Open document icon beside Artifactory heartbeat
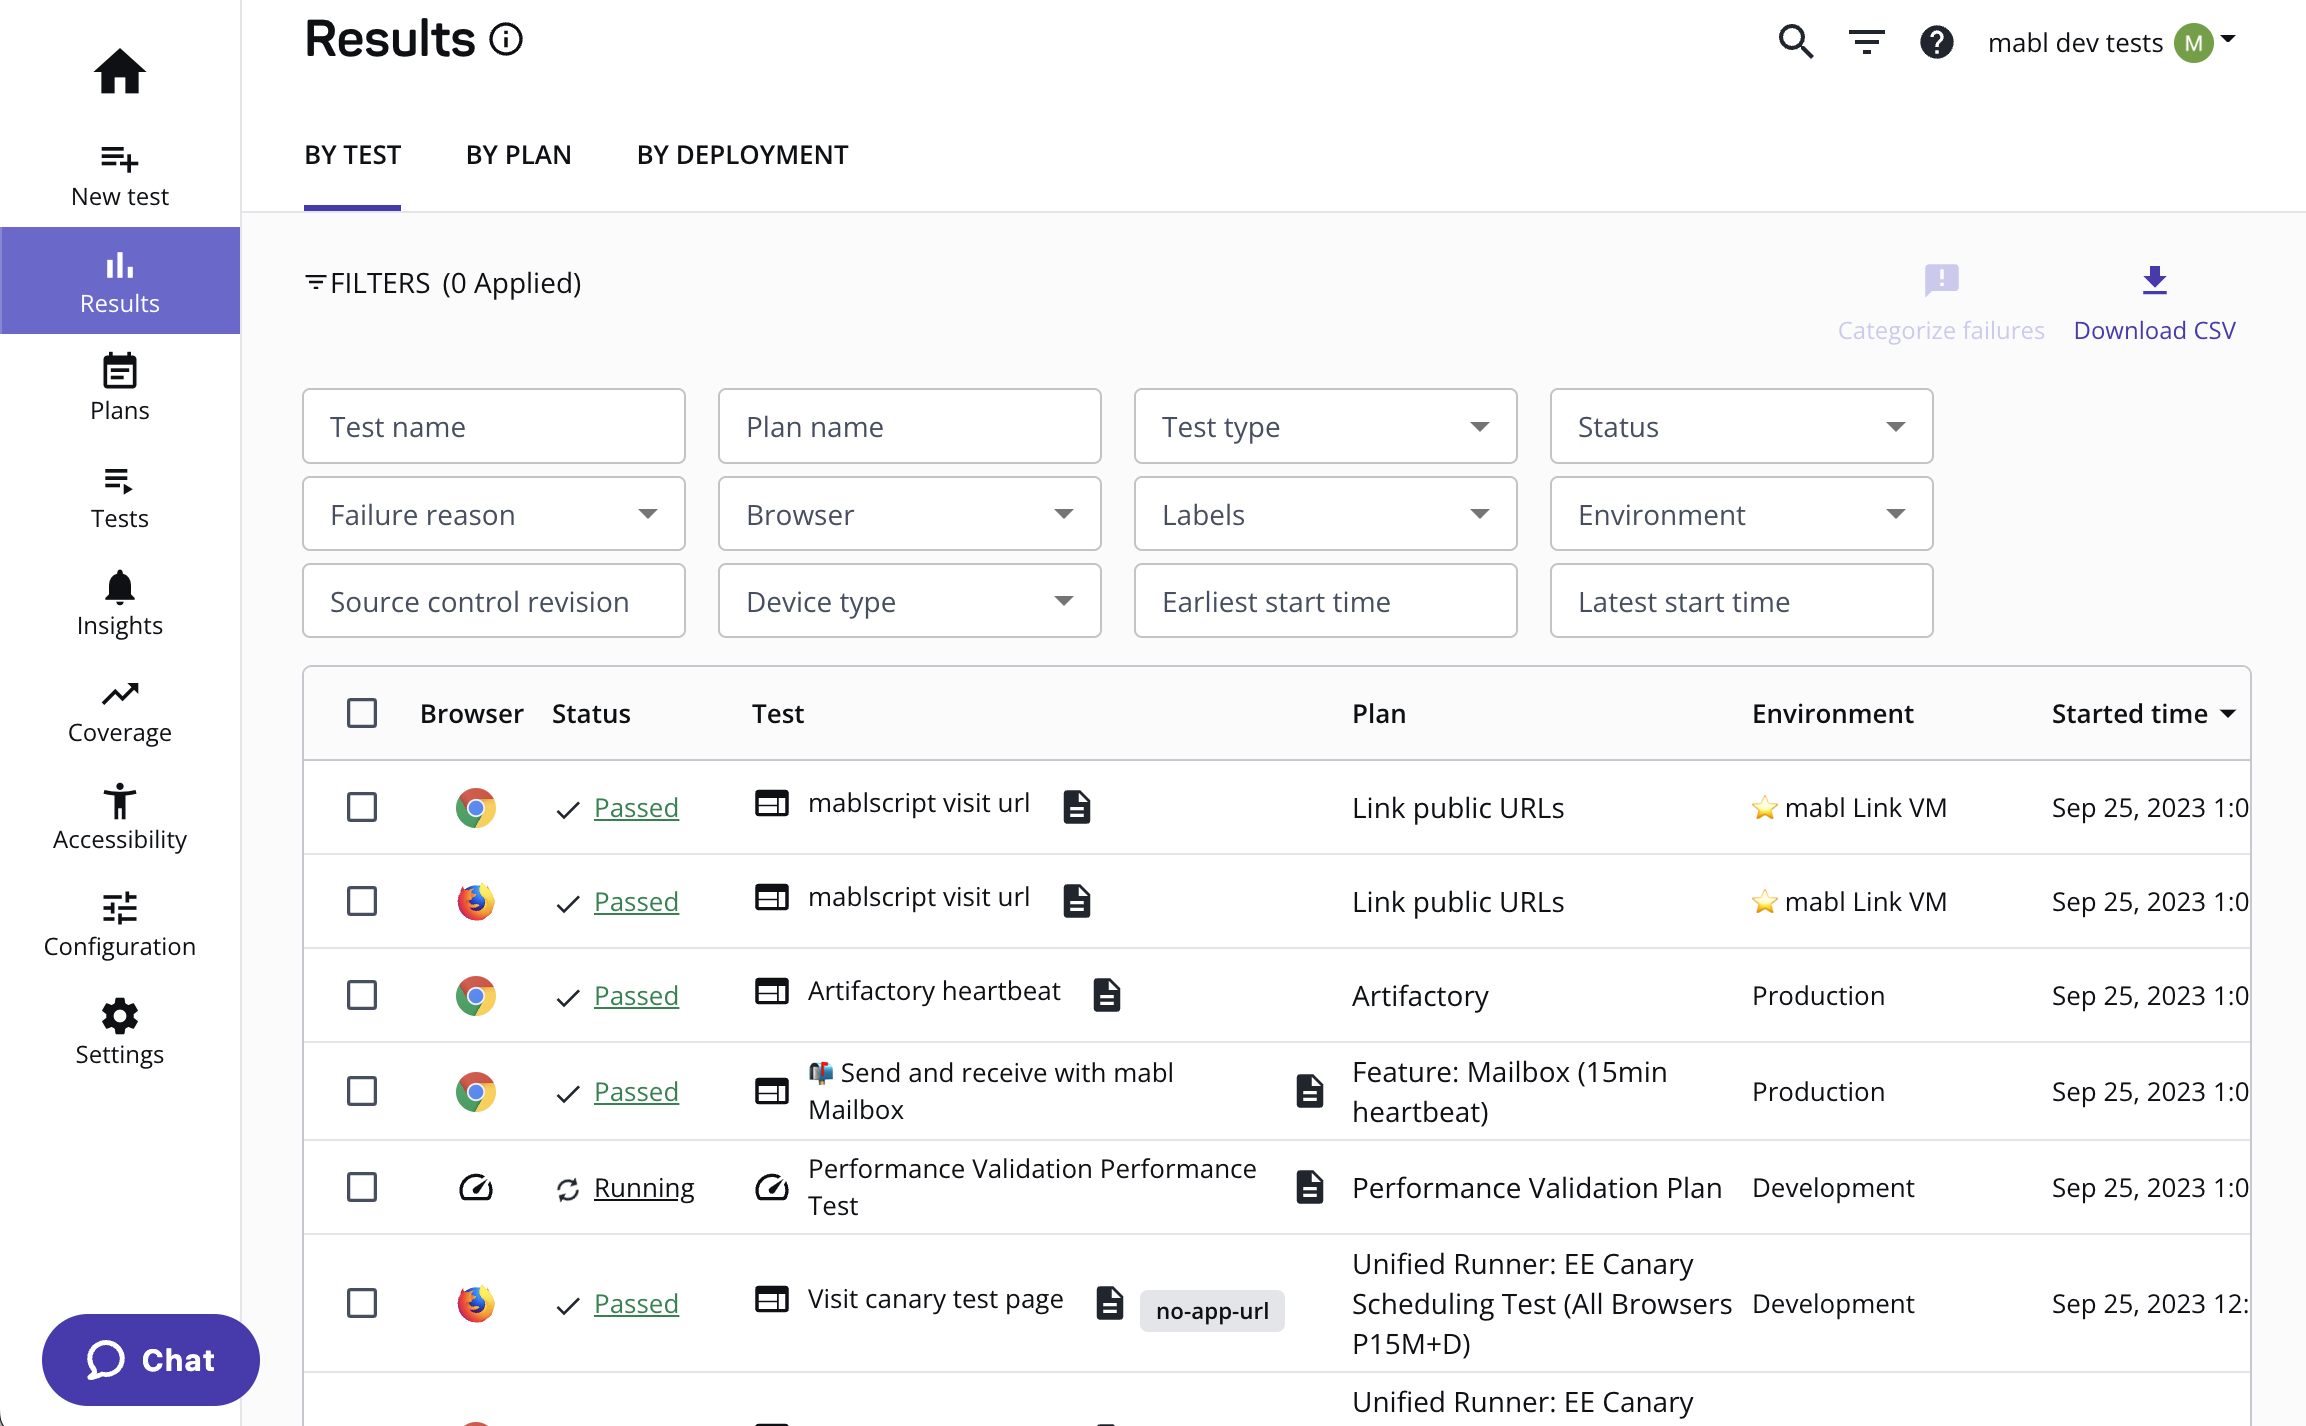Image resolution: width=2306 pixels, height=1426 pixels. point(1106,995)
